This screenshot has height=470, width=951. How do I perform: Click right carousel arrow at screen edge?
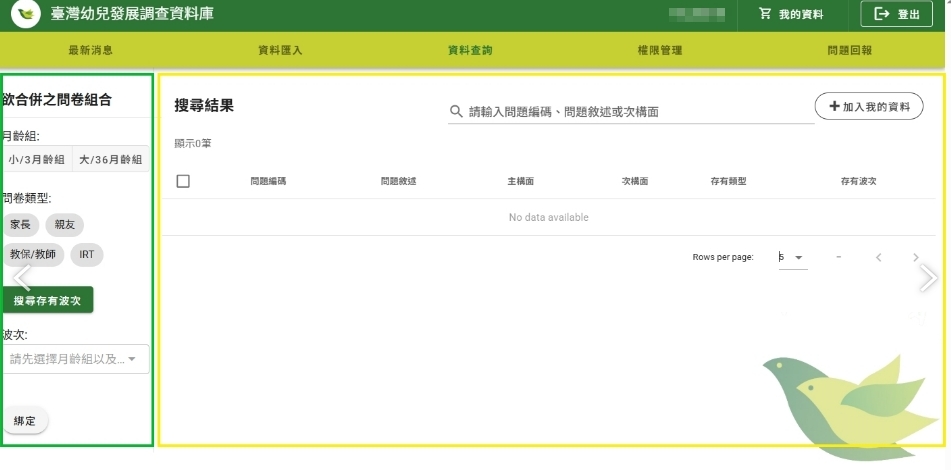[x=928, y=277]
